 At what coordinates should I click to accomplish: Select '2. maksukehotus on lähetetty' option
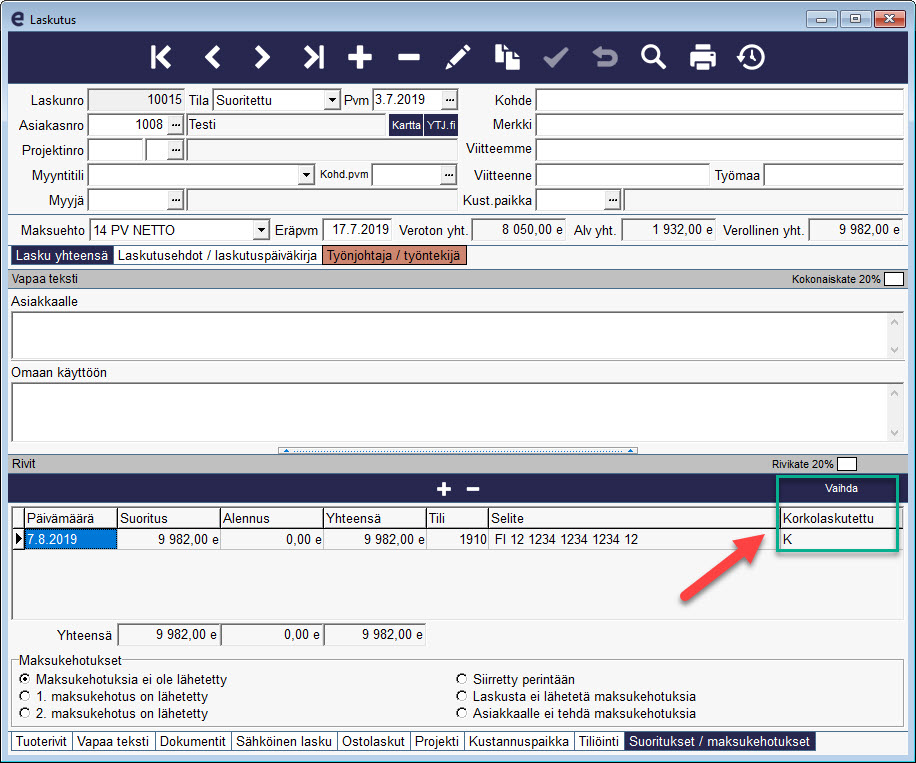pos(25,713)
